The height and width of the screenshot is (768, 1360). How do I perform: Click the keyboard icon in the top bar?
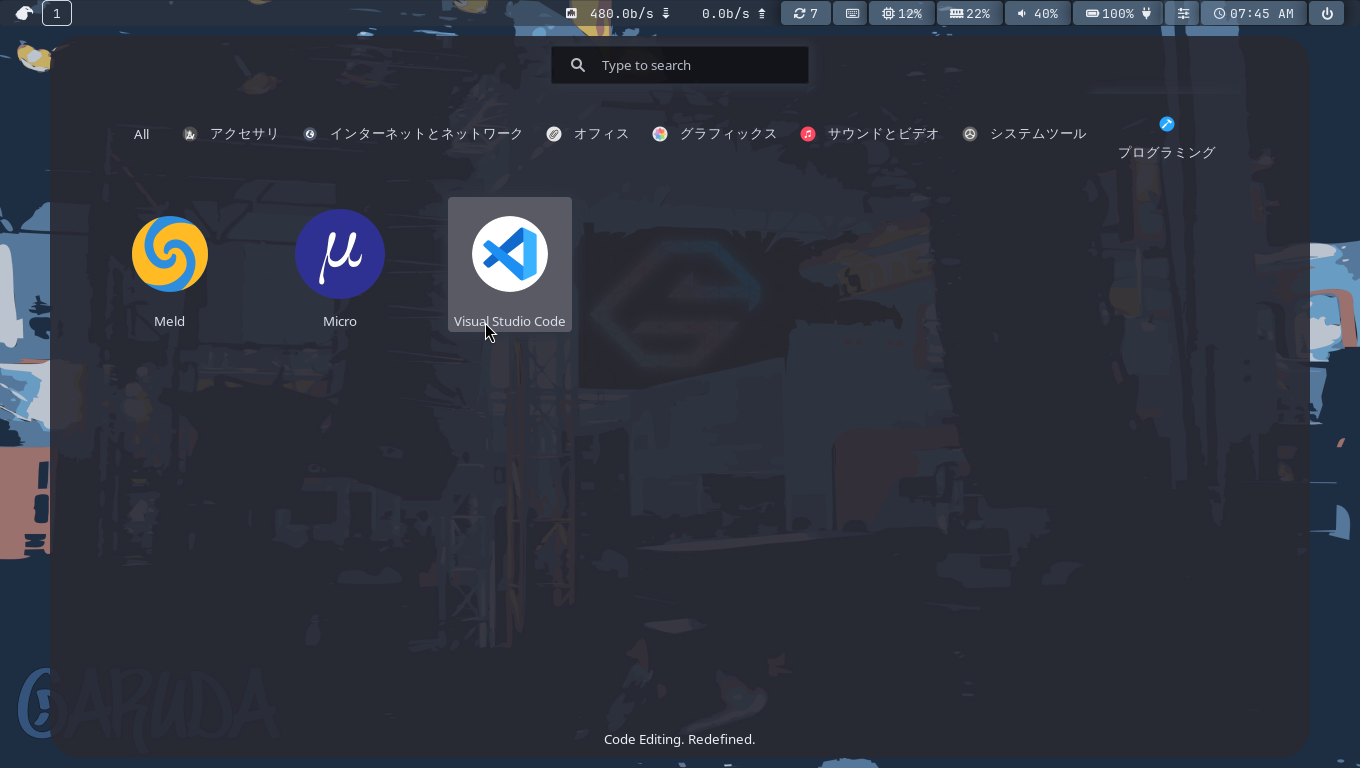(x=852, y=13)
